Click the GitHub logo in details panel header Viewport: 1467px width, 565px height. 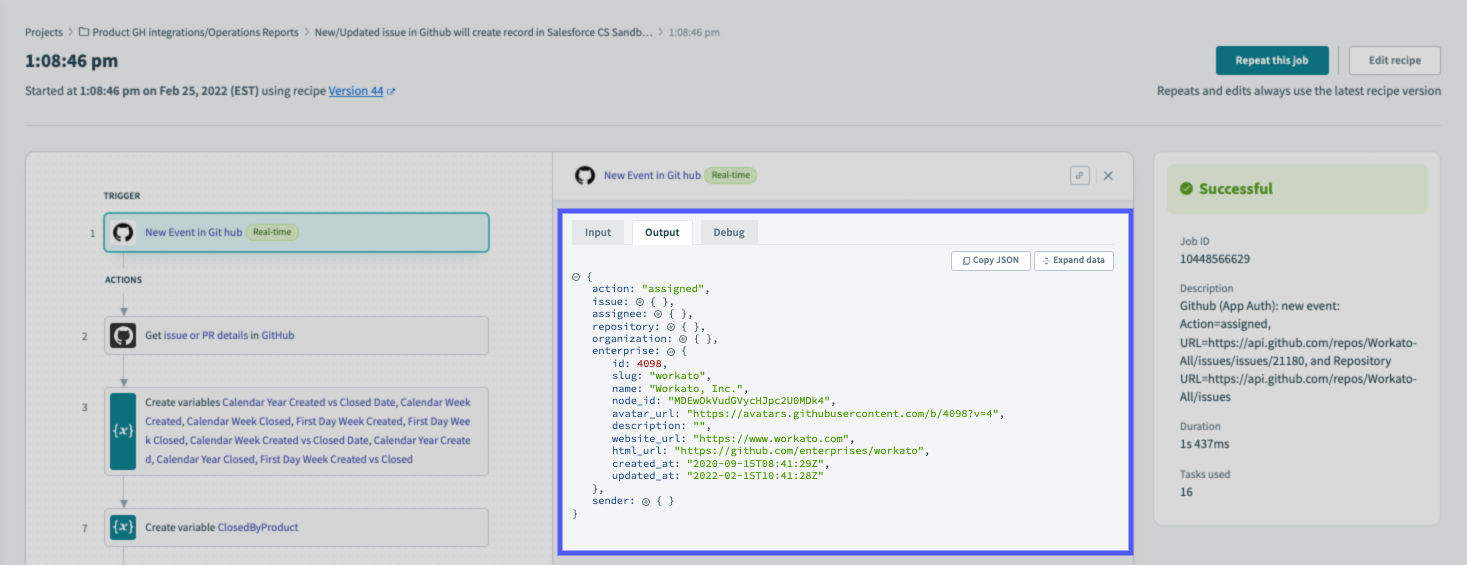point(585,175)
